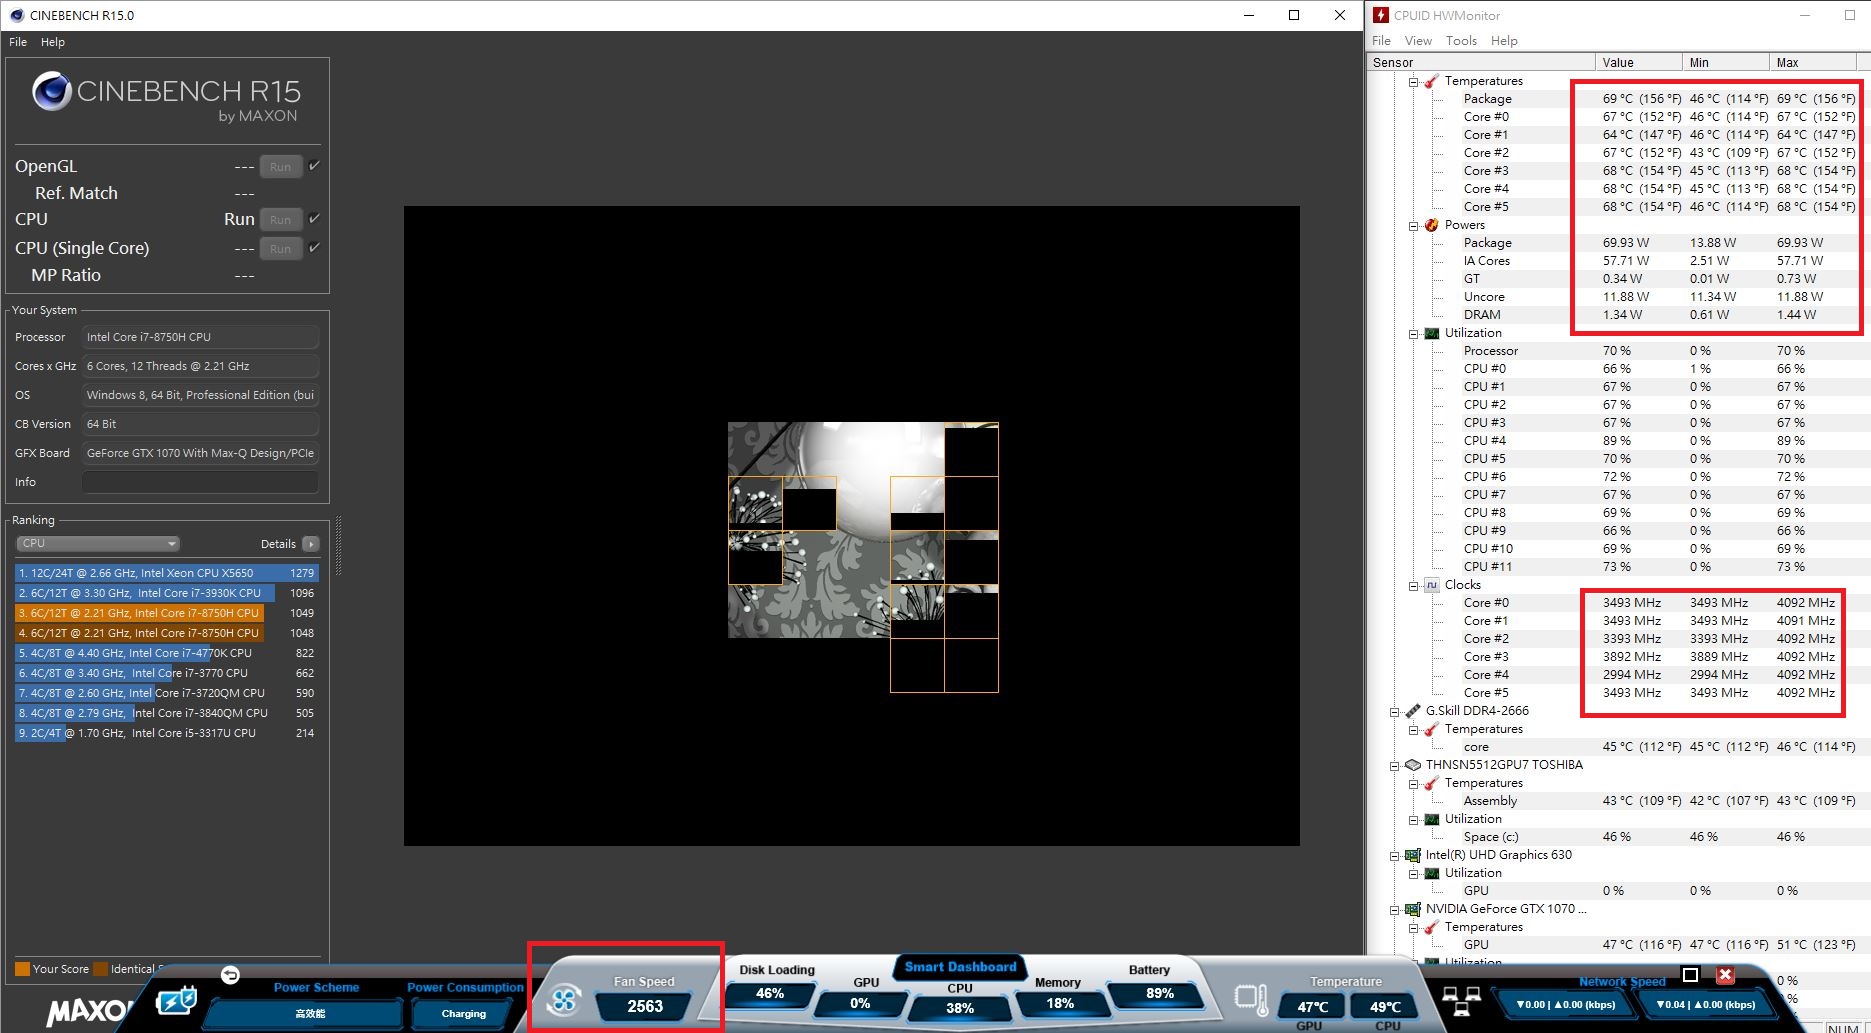Click the Your Score orange swatch in legend
Image resolution: width=1871 pixels, height=1033 pixels.
coord(22,969)
